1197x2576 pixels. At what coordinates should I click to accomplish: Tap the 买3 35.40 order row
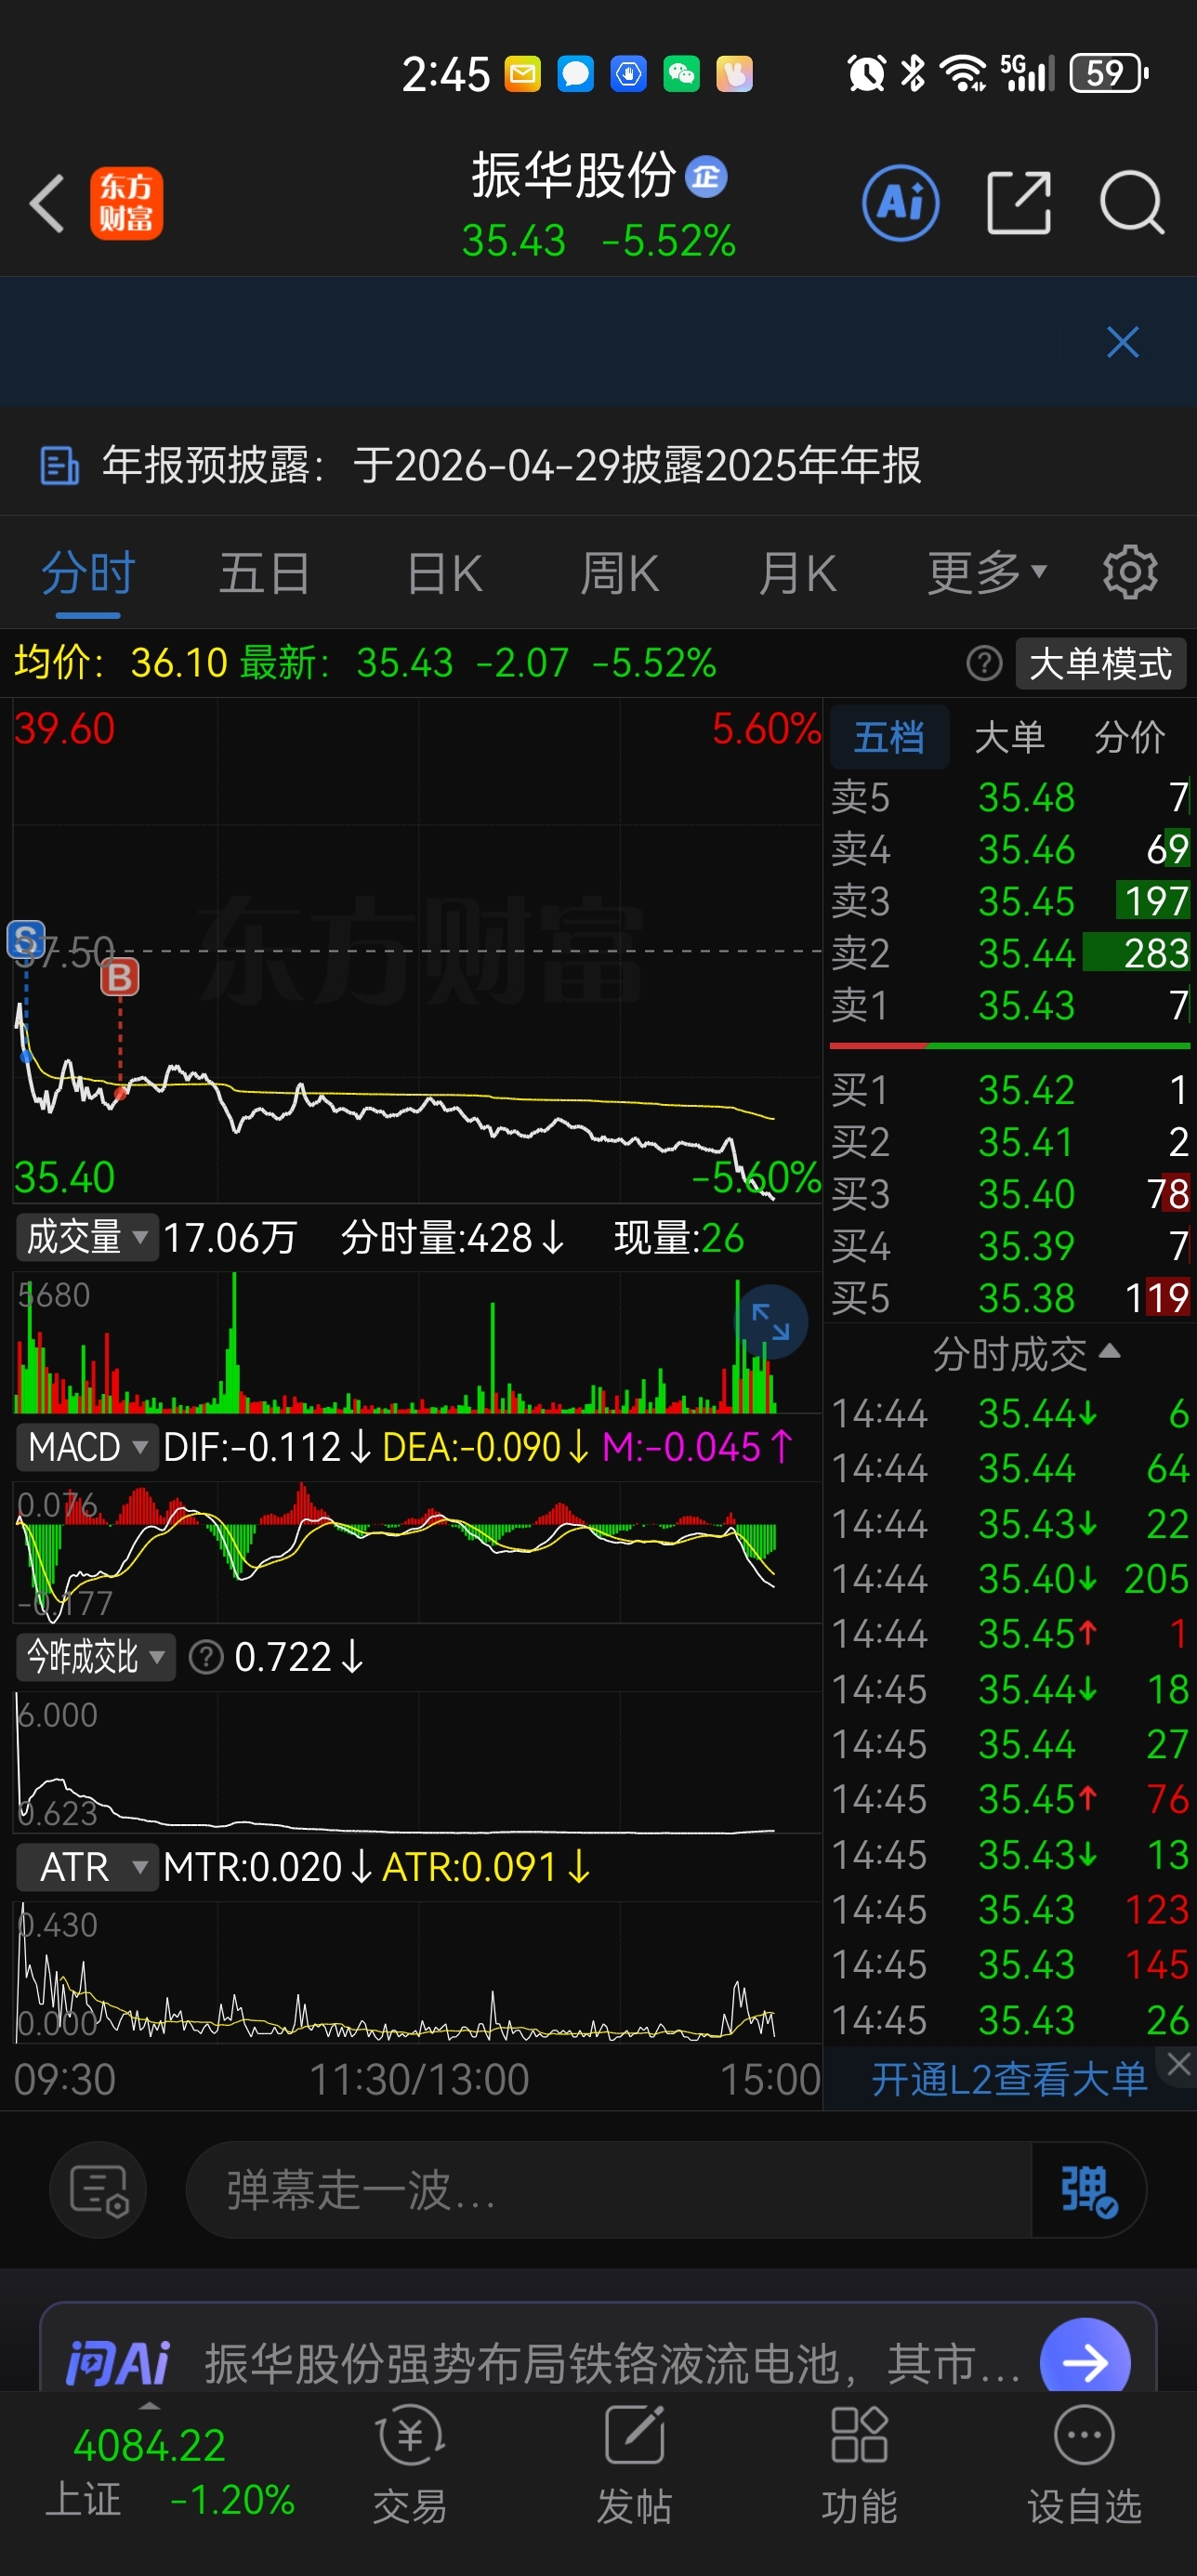coord(1010,1194)
